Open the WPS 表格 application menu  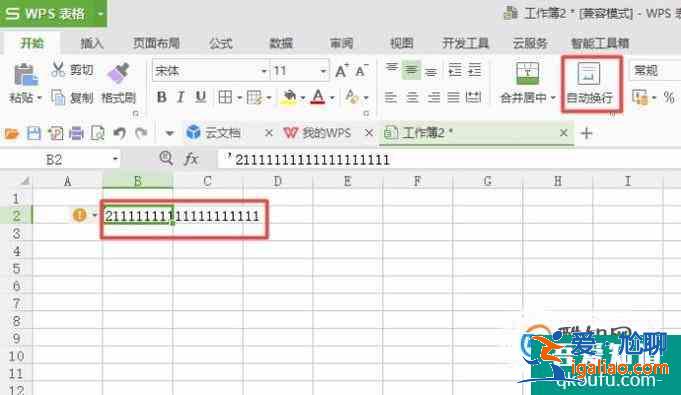click(53, 13)
